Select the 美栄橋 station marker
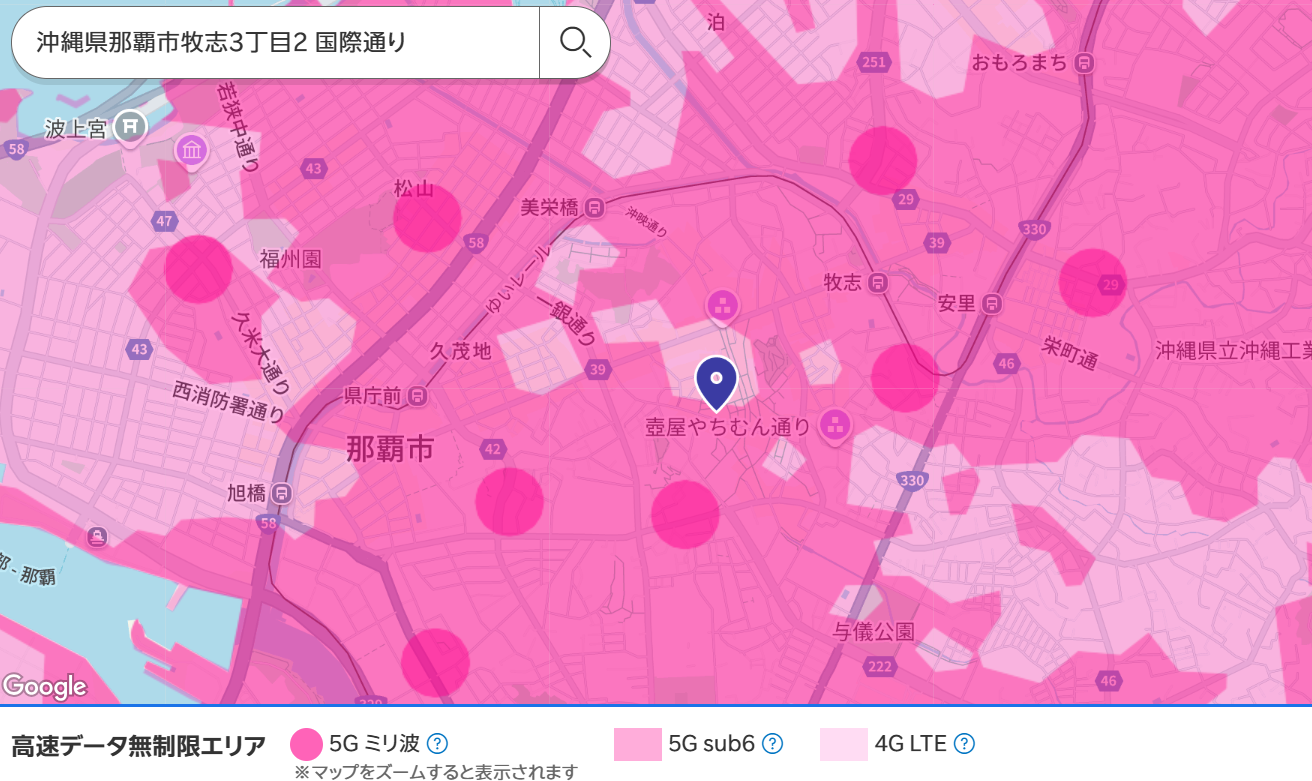This screenshot has height=781, width=1312. [594, 207]
